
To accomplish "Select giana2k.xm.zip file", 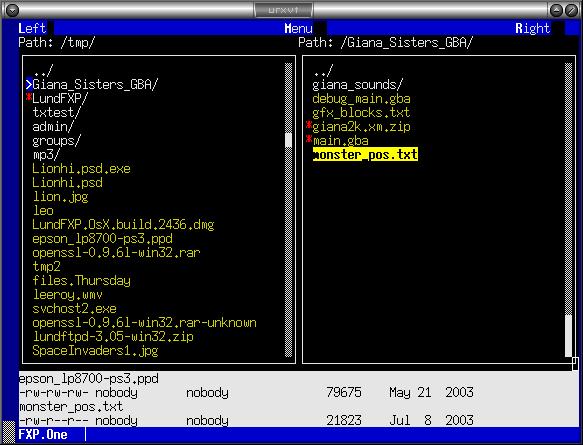I will tap(361, 126).
